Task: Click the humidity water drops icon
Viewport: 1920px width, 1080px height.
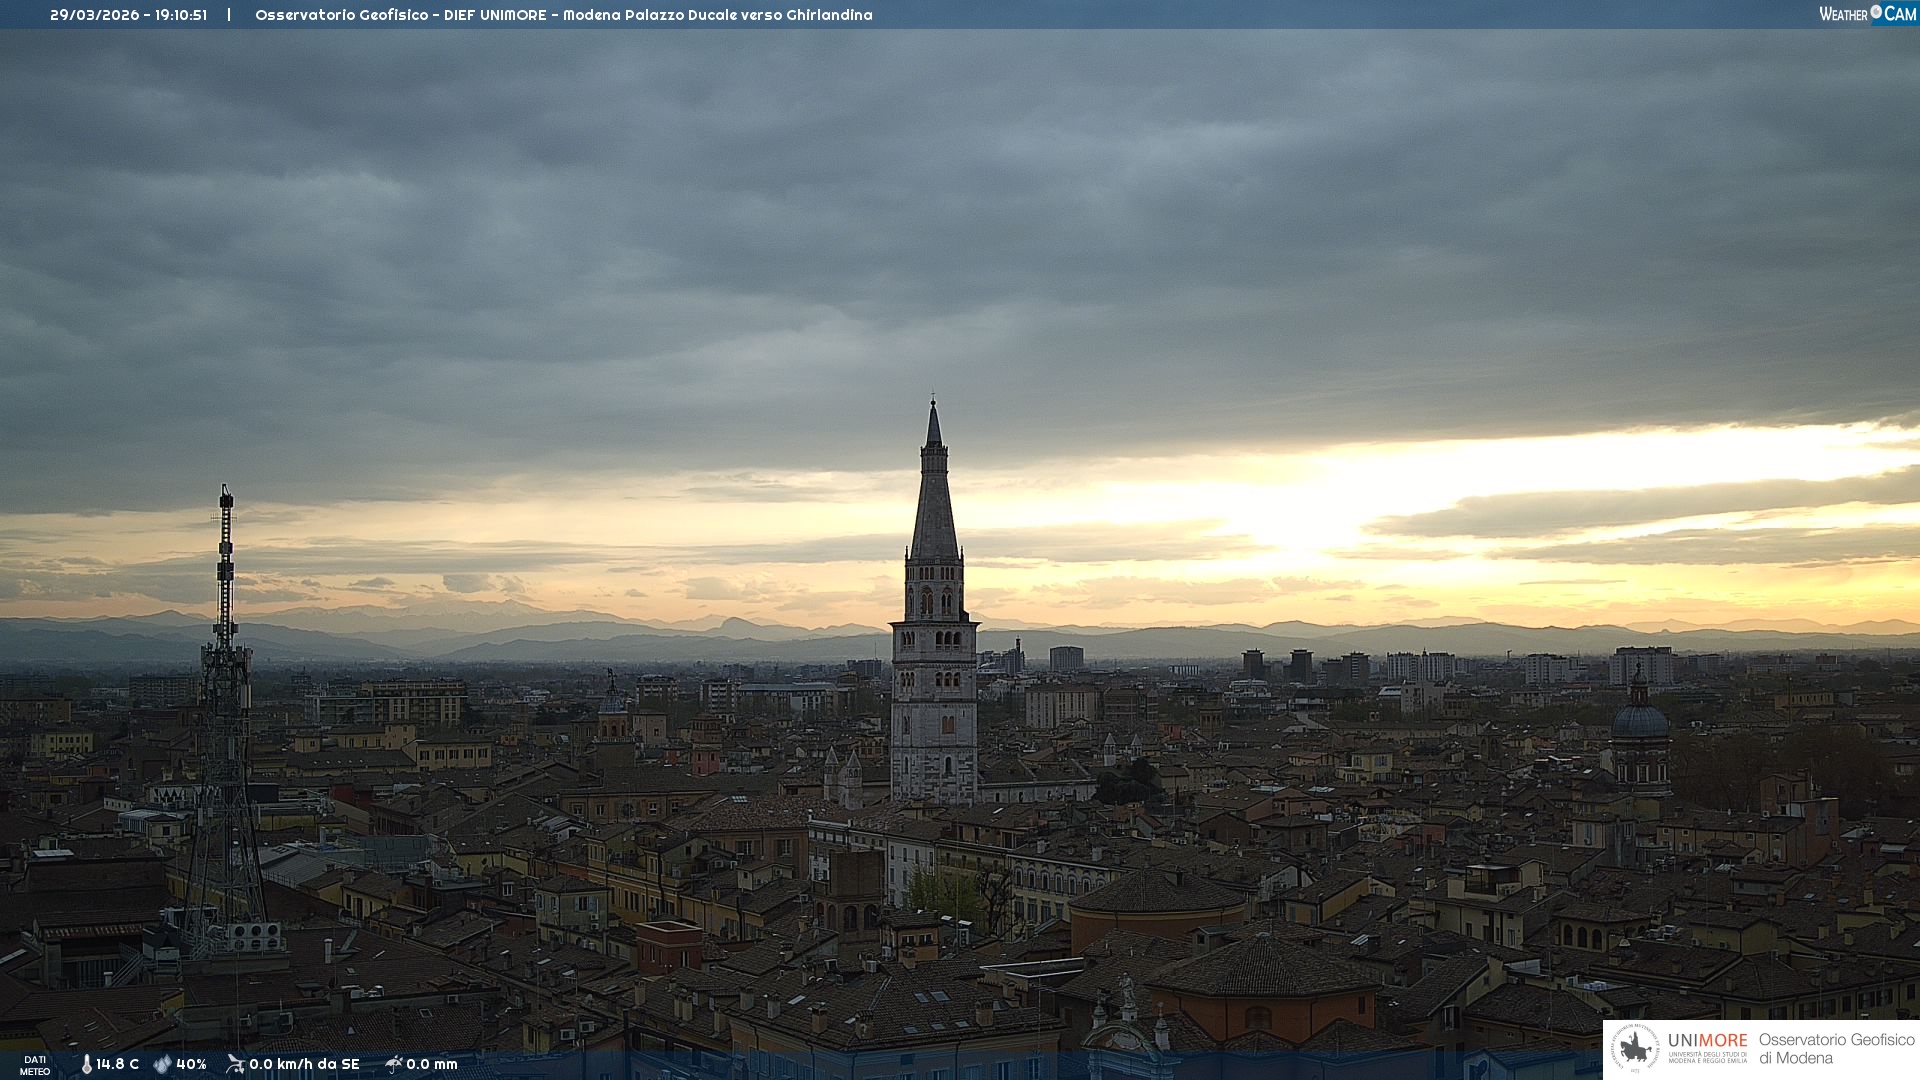Action: pyautogui.click(x=162, y=1065)
